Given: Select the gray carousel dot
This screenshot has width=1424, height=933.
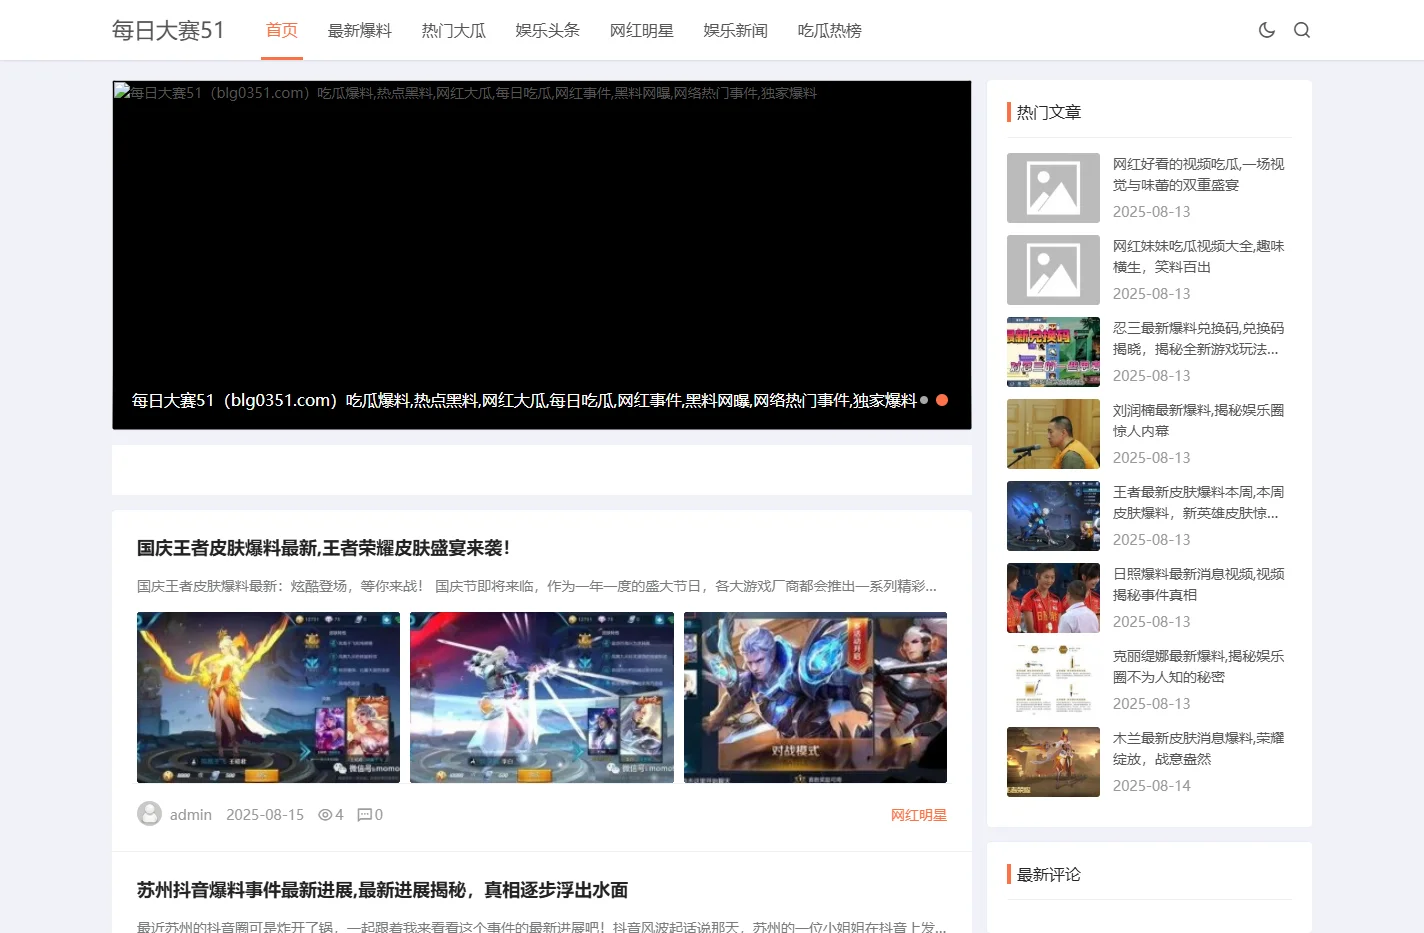Looking at the screenshot, I should [924, 400].
